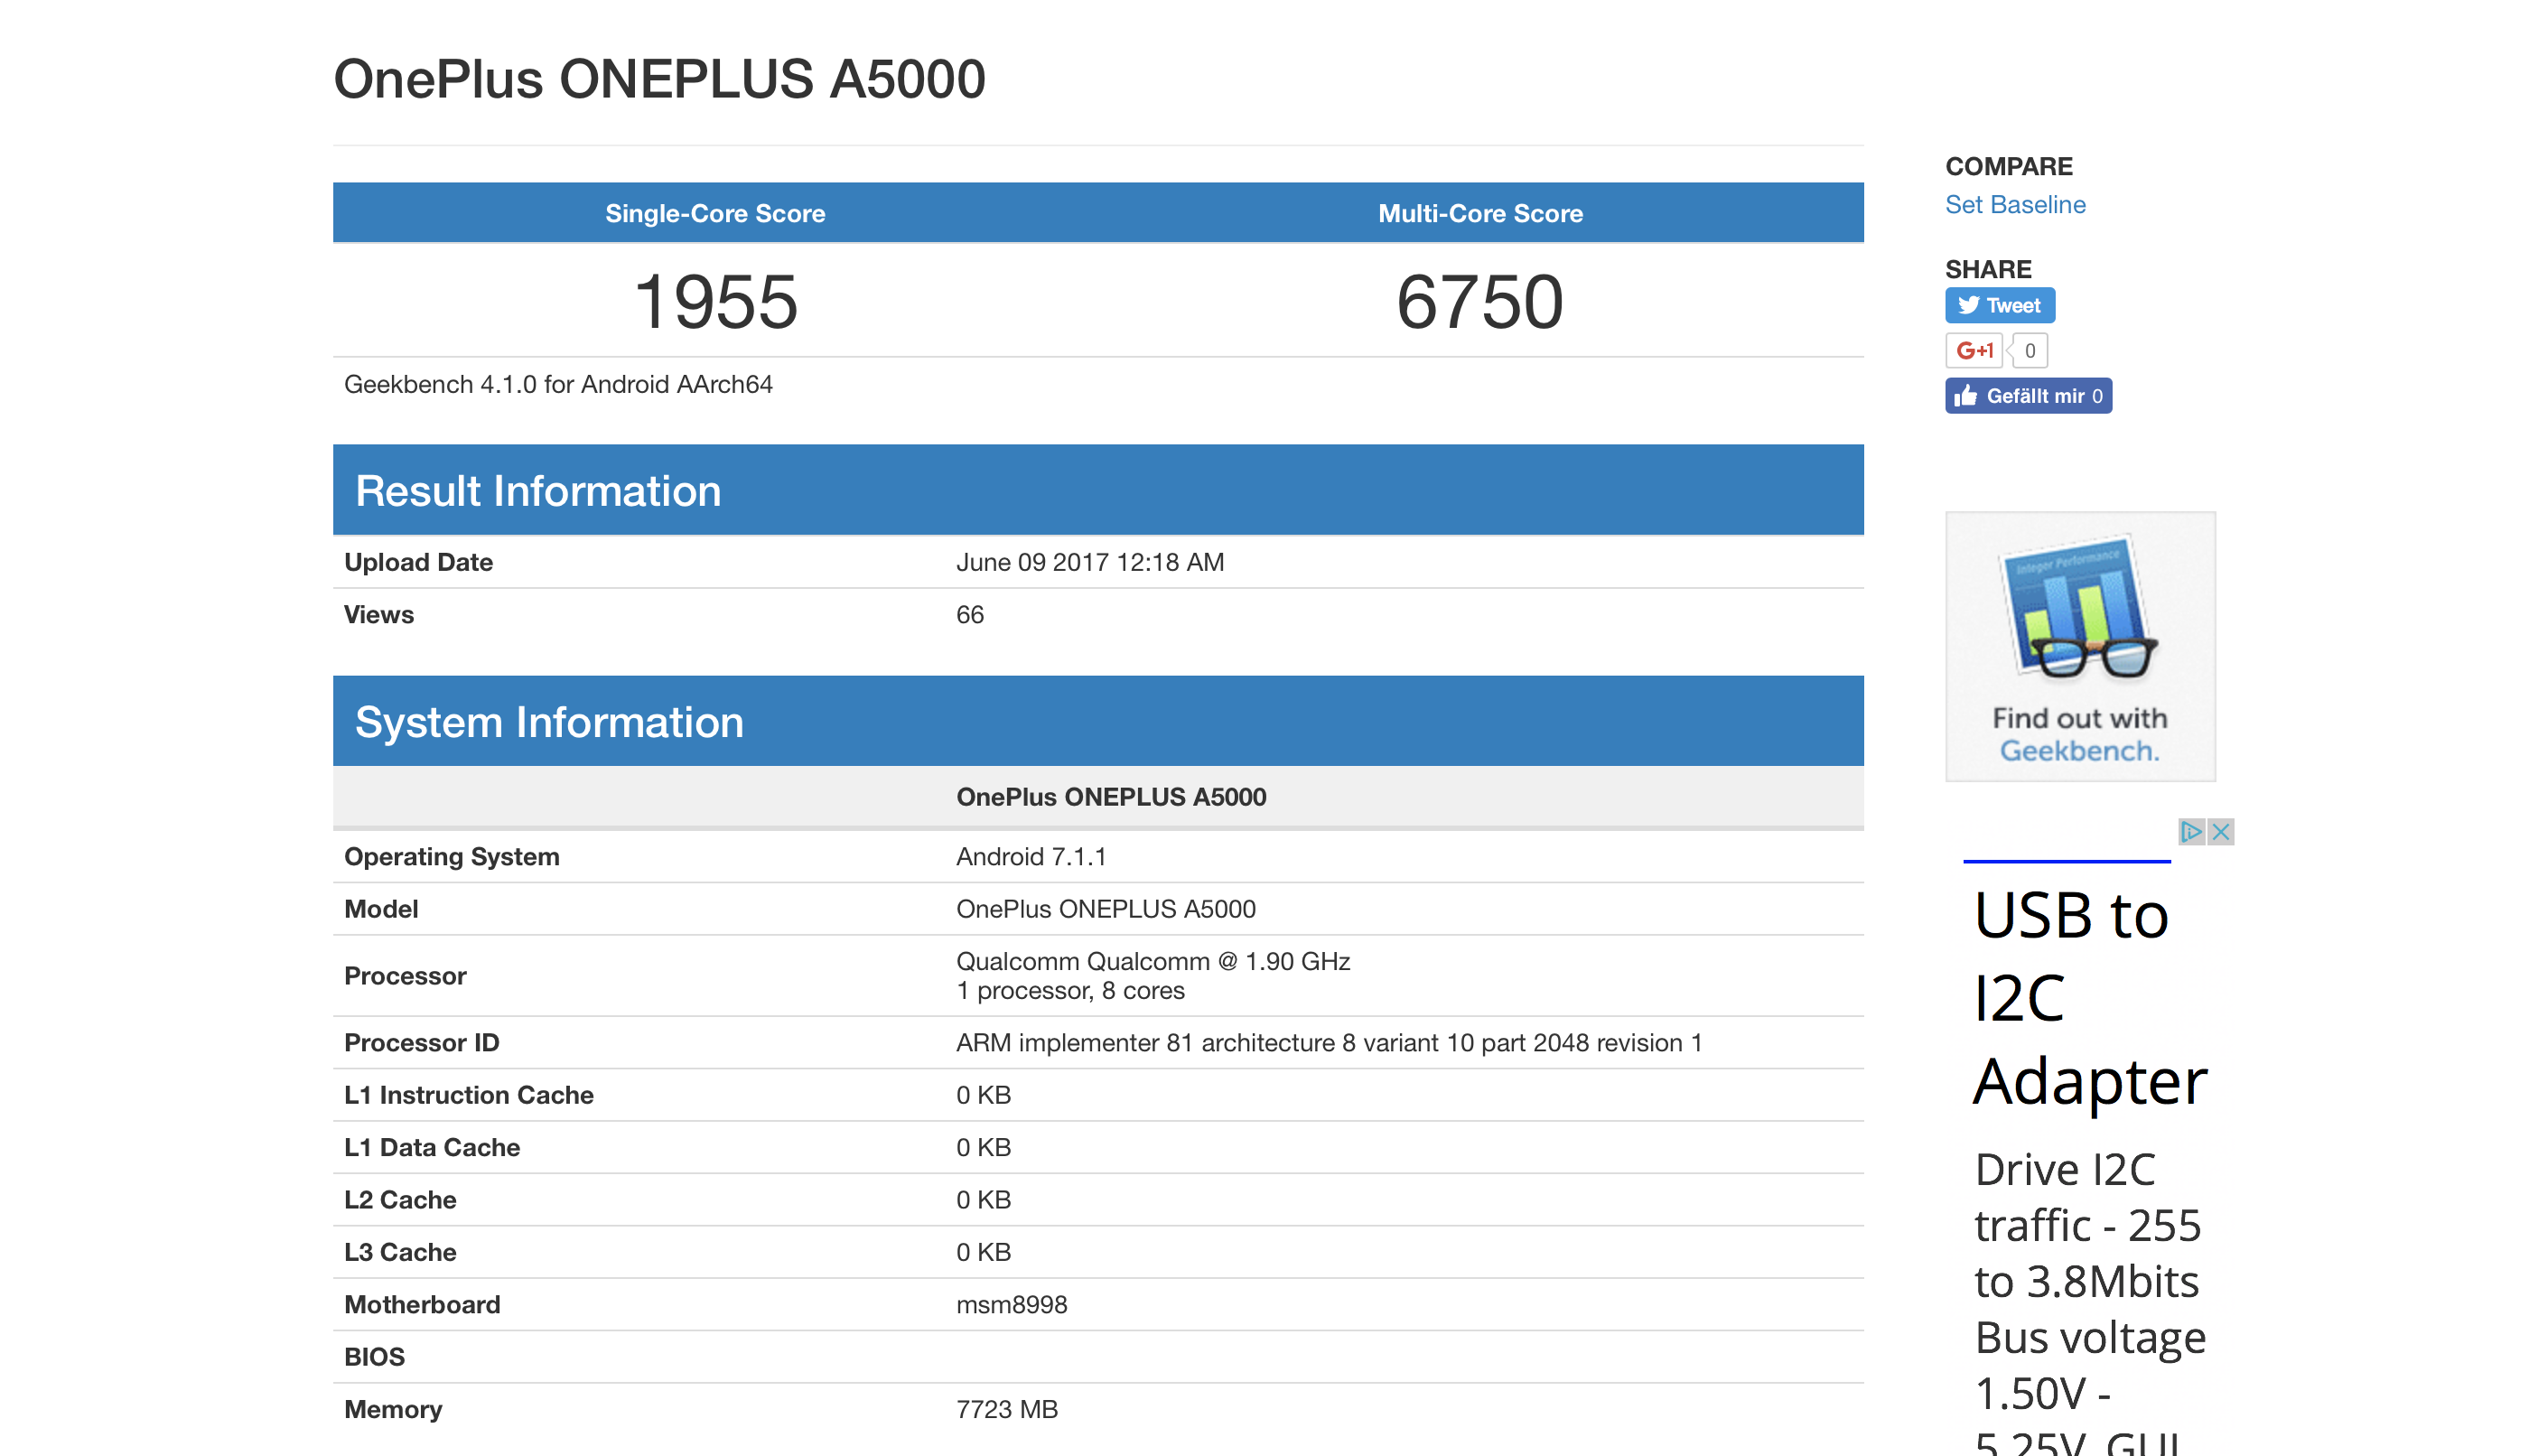This screenshot has width=2529, height=1456.
Task: Click the Result Information heading
Action: [538, 491]
